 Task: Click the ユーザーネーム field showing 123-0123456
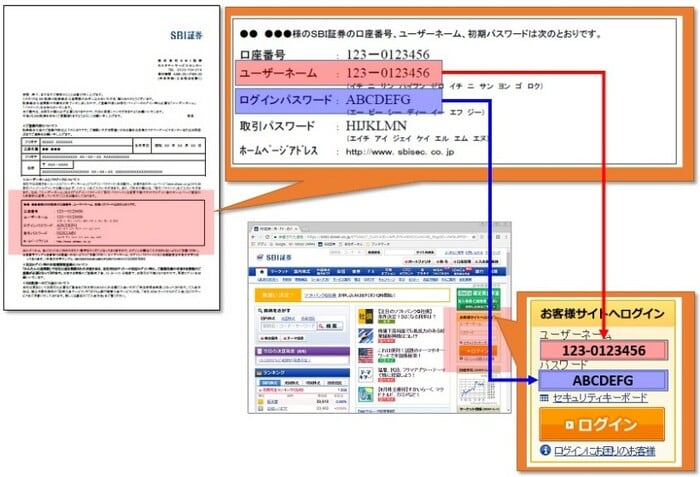pos(604,350)
